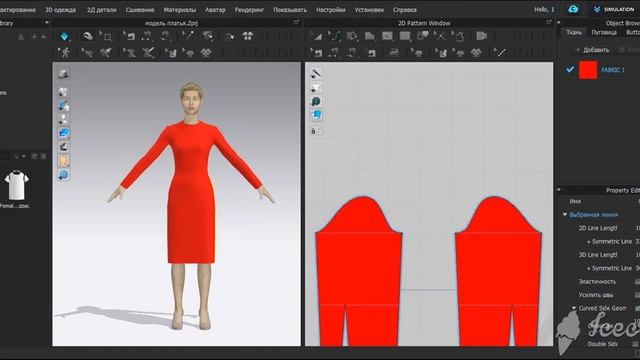This screenshot has width=640, height=360.
Task: Choose Edit Sewing tool in 3D toolbar
Action: click(130, 36)
